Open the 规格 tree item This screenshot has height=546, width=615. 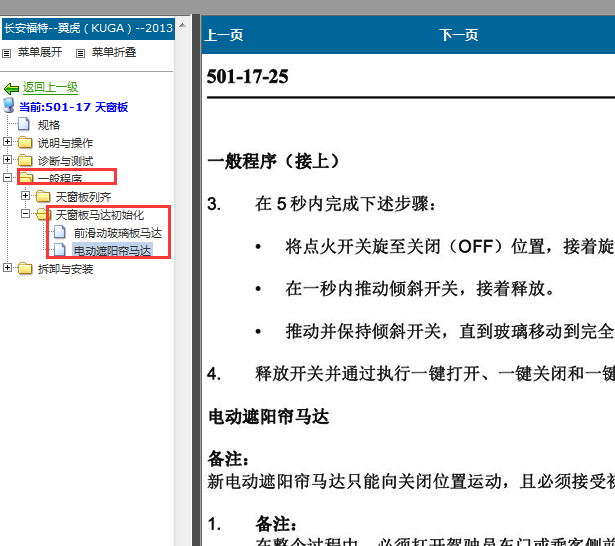pyautogui.click(x=49, y=125)
